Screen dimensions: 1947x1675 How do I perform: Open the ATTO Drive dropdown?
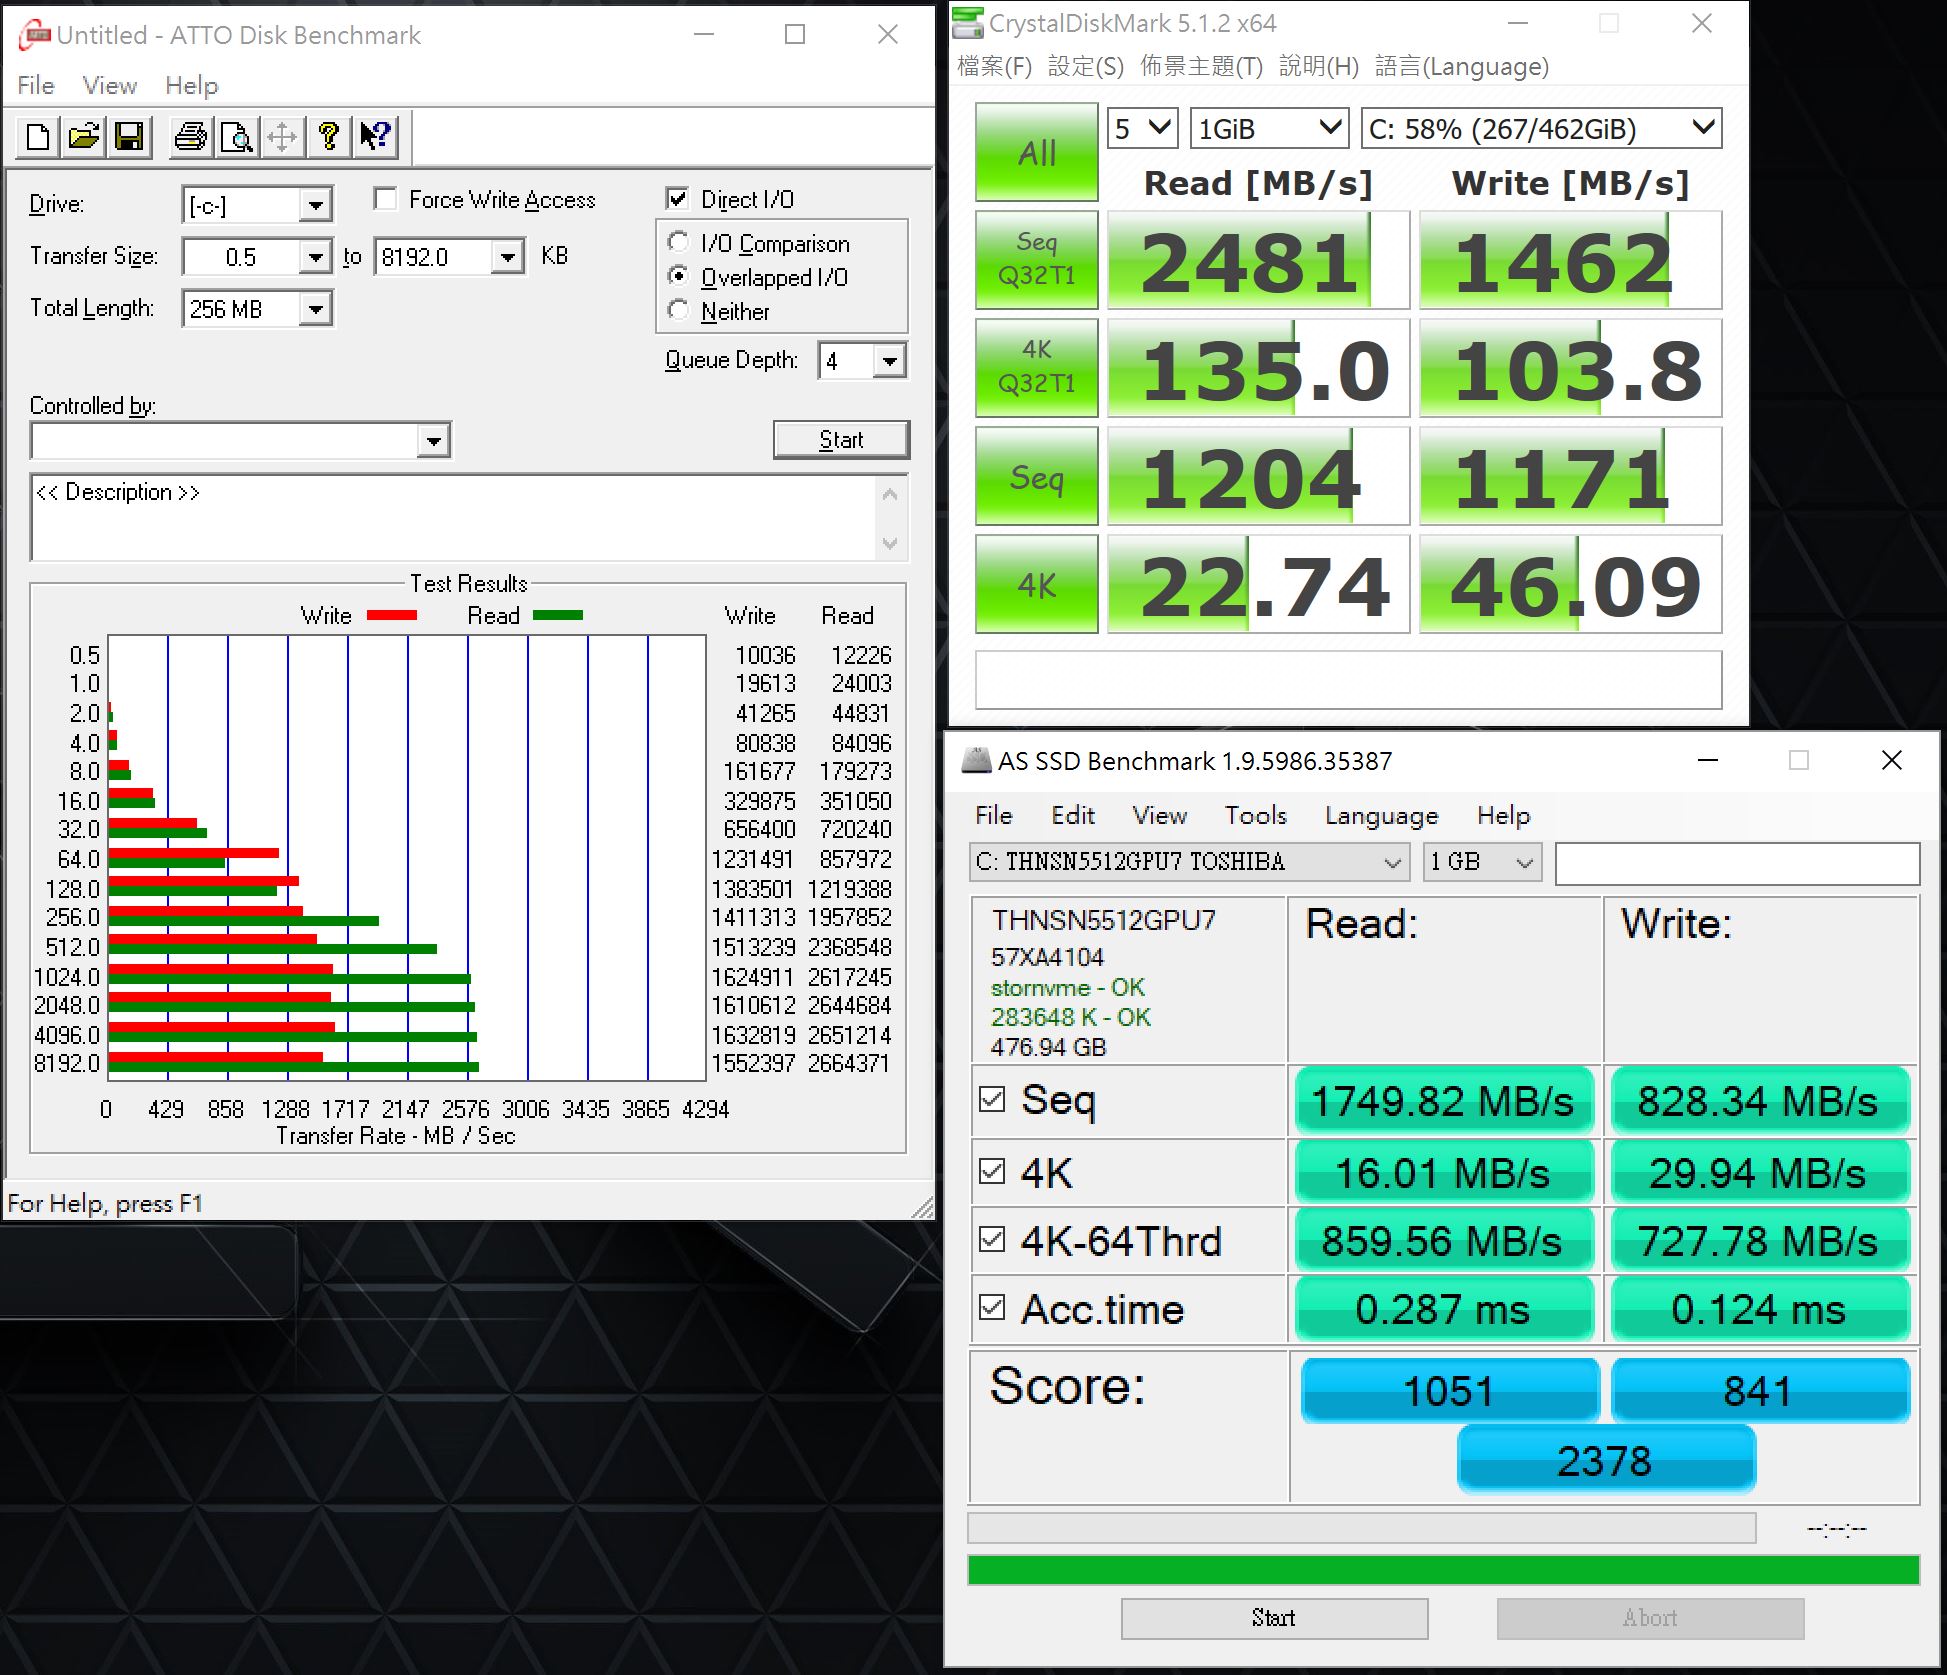tap(315, 205)
